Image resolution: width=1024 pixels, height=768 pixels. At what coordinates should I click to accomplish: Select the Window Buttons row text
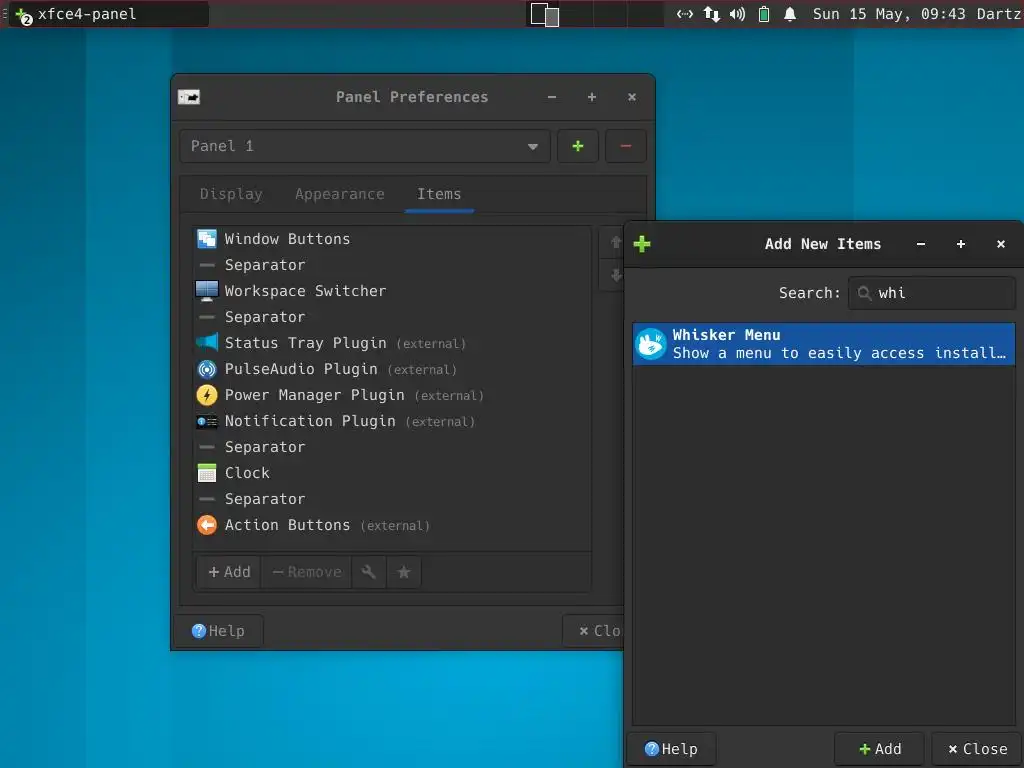[287, 239]
